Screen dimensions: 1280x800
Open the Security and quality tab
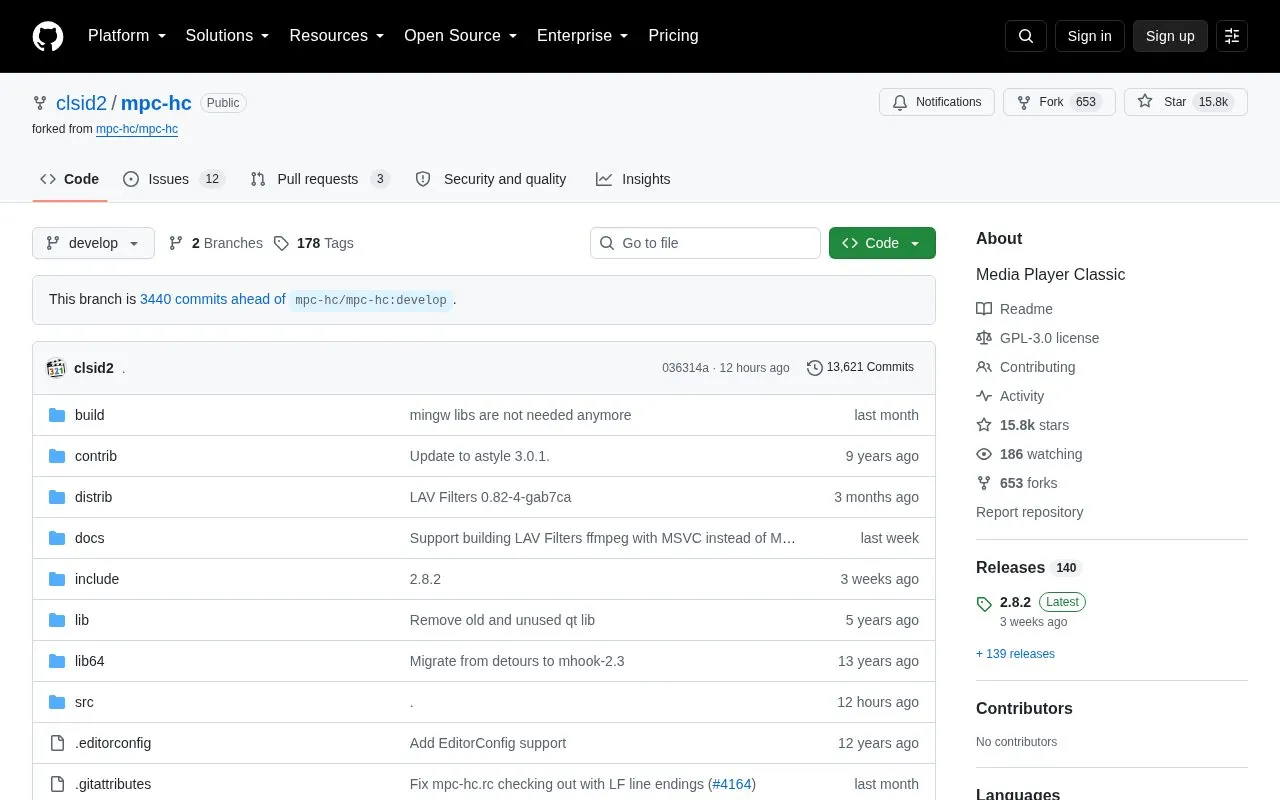pyautogui.click(x=491, y=179)
